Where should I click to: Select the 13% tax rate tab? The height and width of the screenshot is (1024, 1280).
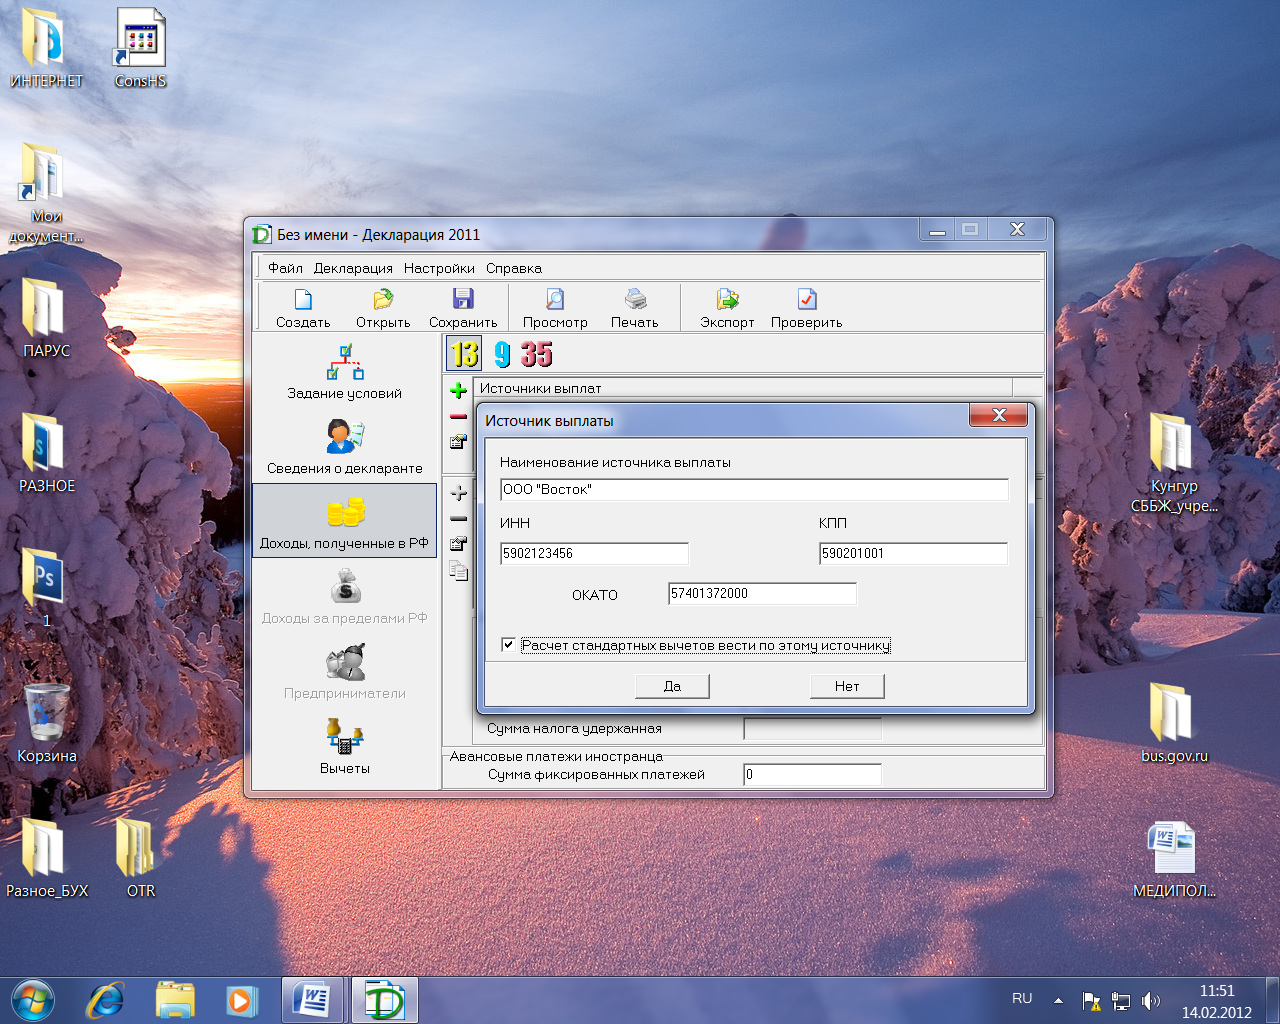[x=464, y=354]
